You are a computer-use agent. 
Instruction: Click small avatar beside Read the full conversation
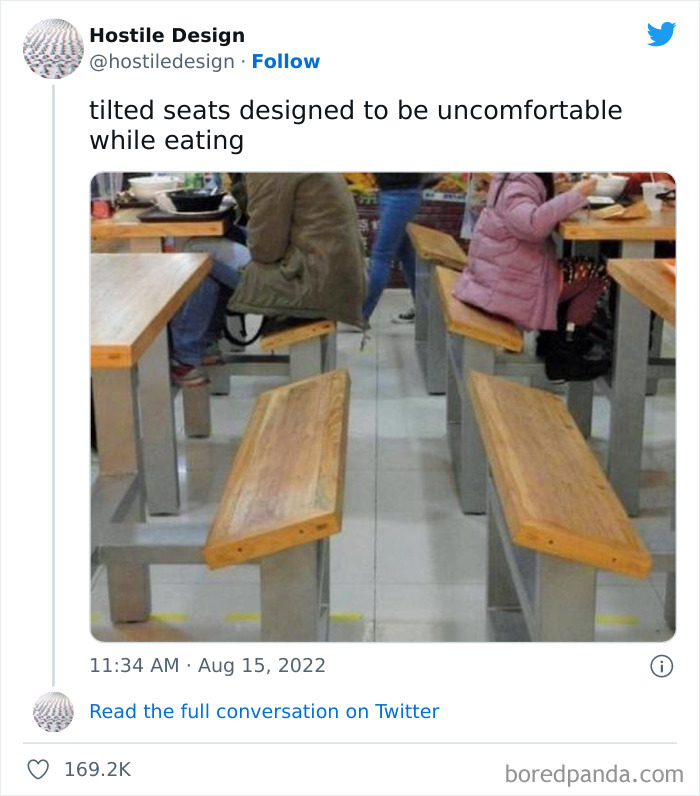pyautogui.click(x=53, y=711)
